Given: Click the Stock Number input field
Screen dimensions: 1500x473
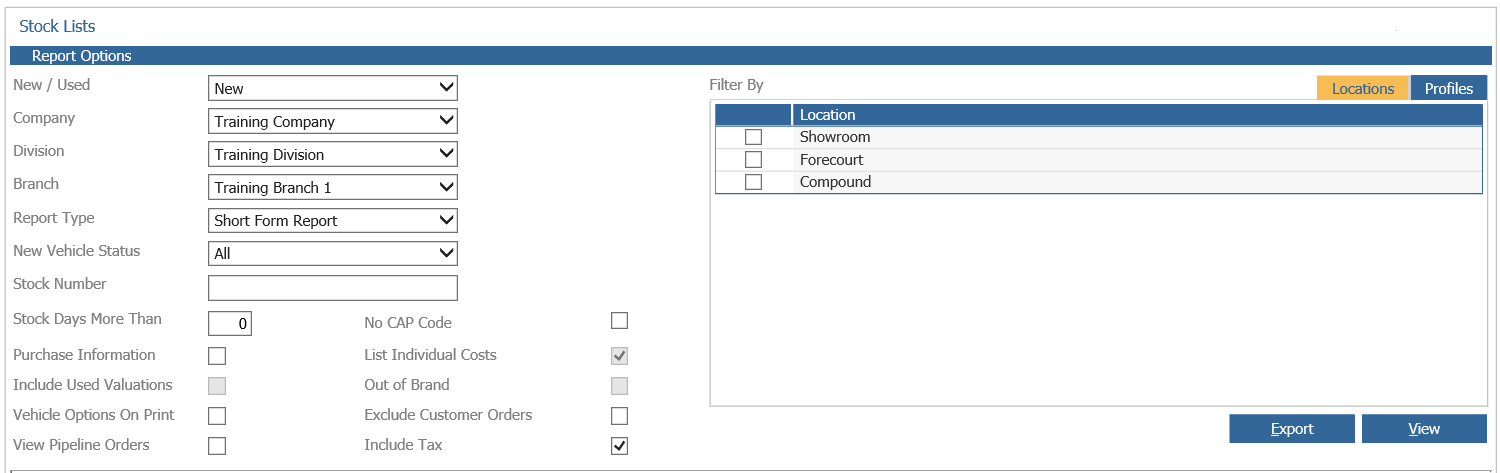Looking at the screenshot, I should [333, 288].
